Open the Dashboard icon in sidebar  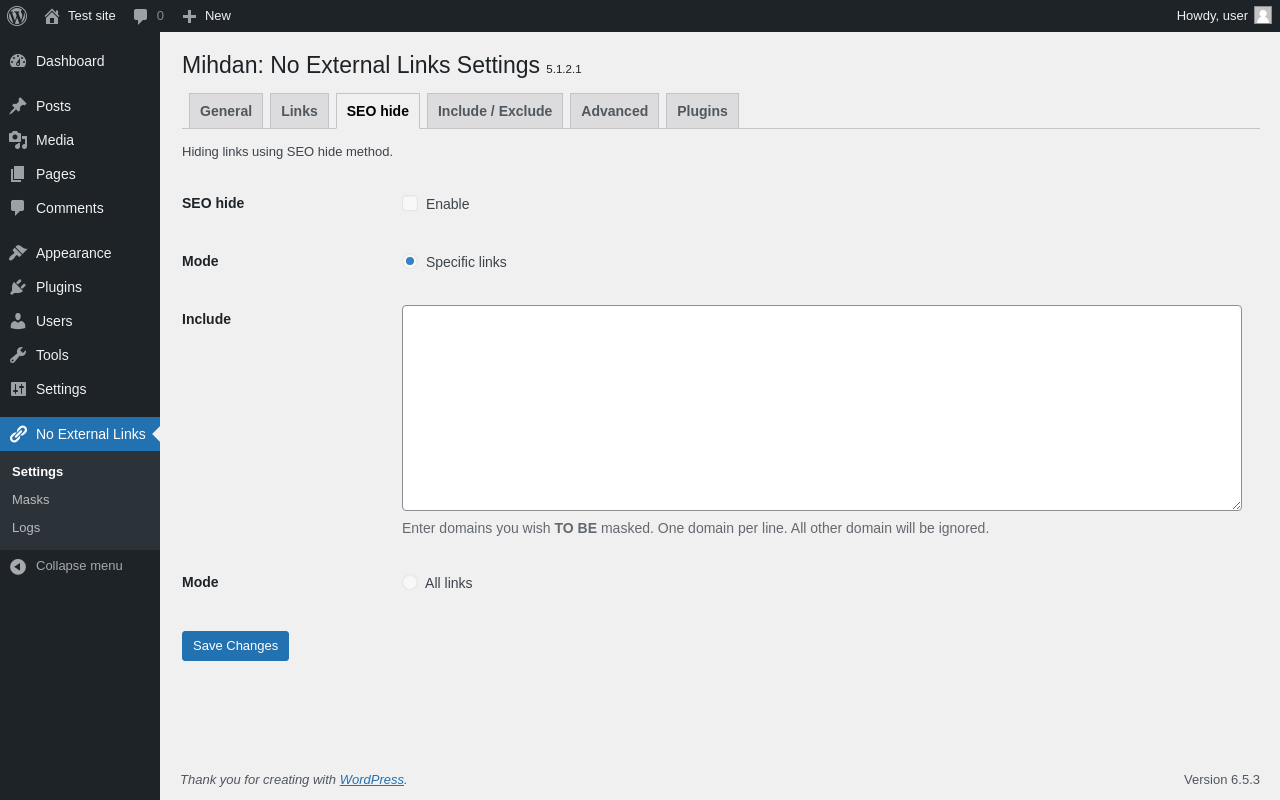[x=18, y=61]
